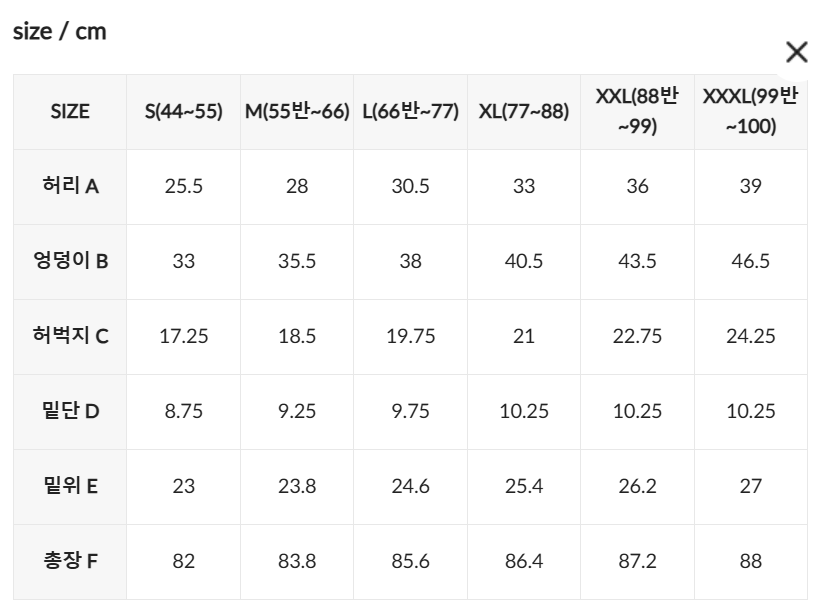
Task: Select the S(44~55) size column header
Action: click(183, 112)
